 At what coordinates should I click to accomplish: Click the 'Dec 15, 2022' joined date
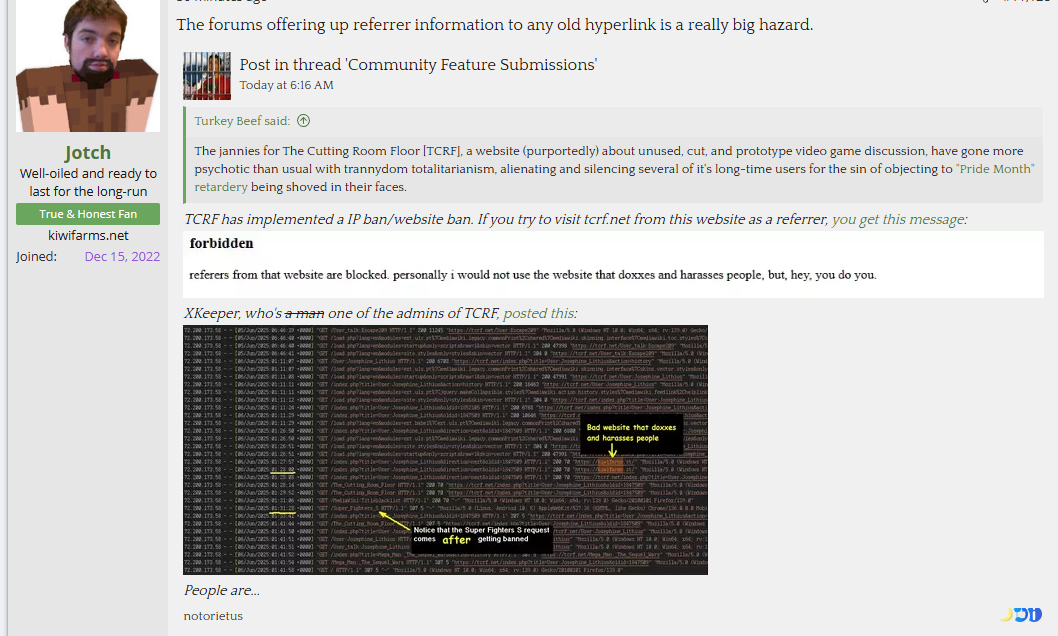point(122,256)
